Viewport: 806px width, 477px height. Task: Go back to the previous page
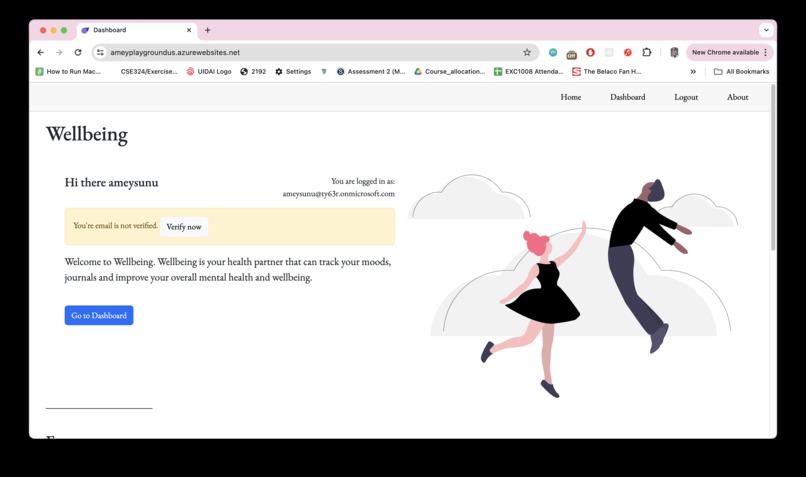click(41, 52)
